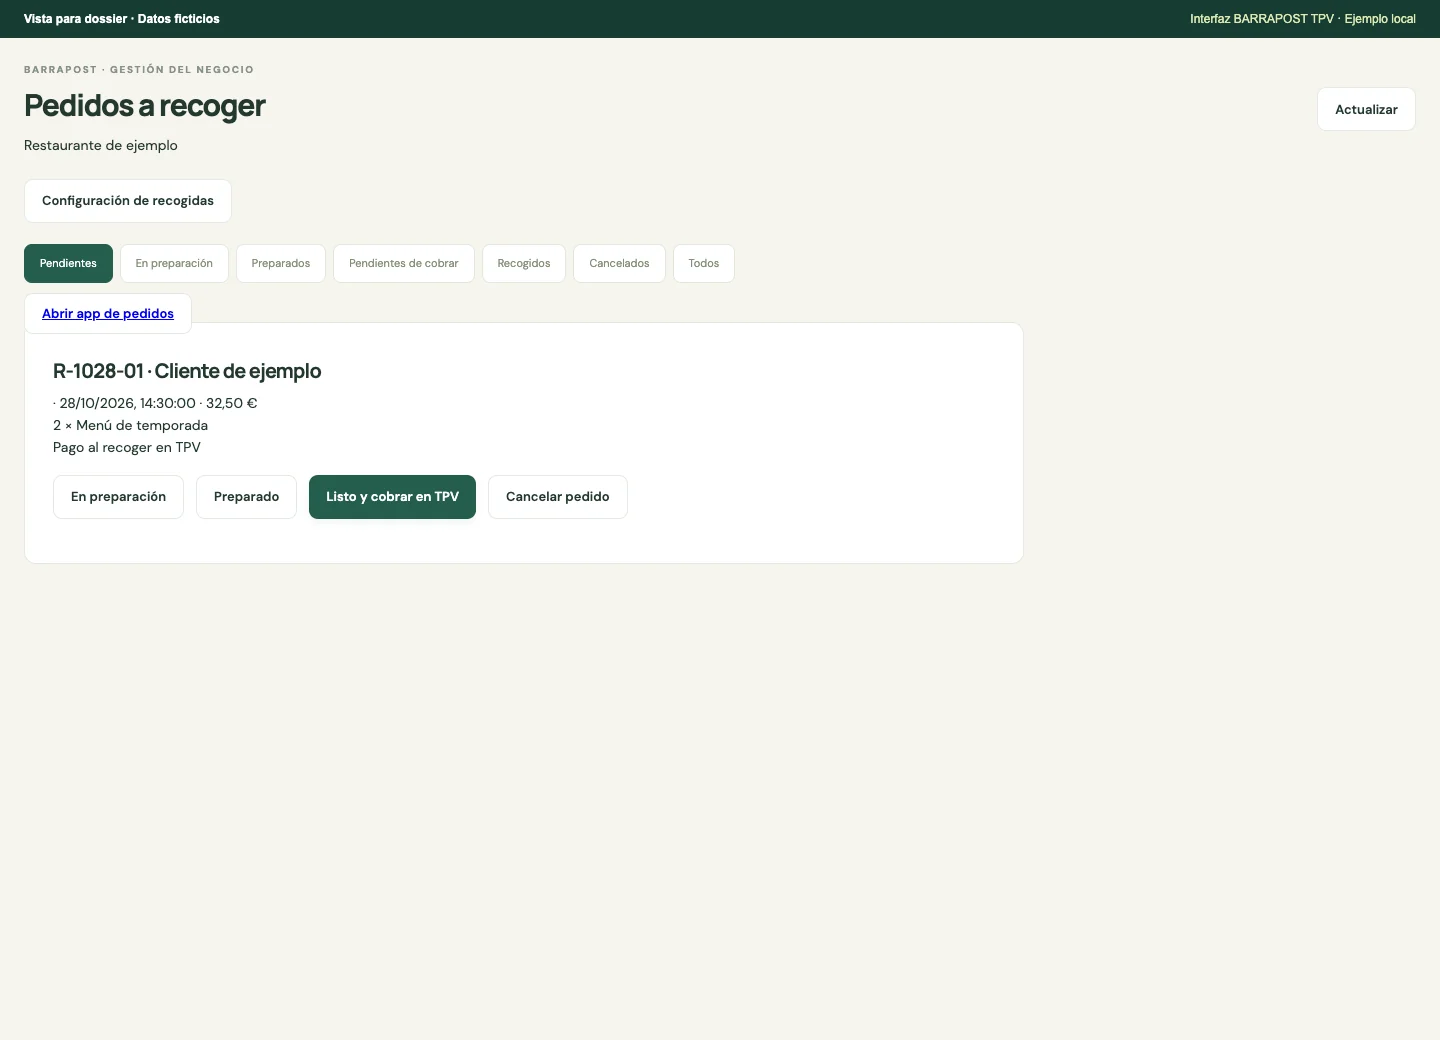Show the Preparados tab
The width and height of the screenshot is (1440, 1040).
point(281,264)
